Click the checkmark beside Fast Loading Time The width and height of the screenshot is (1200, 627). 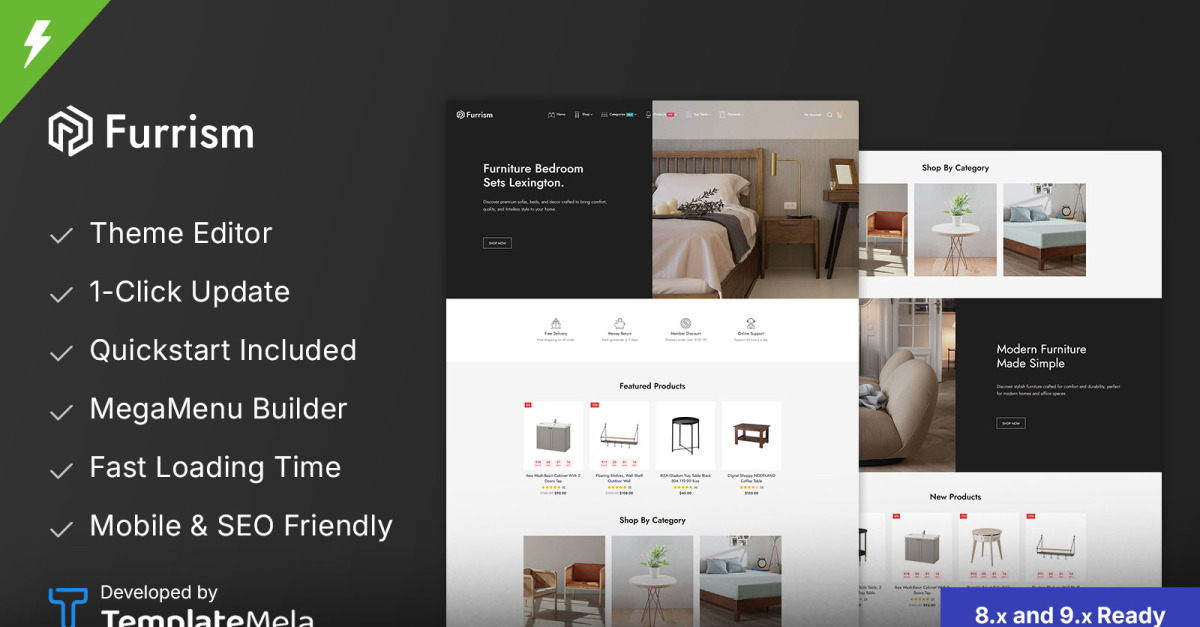point(61,470)
